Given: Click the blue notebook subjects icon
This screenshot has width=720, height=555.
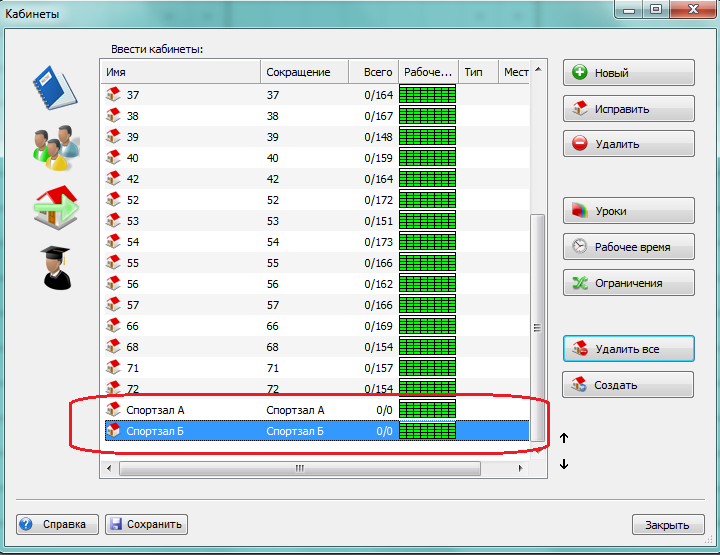Looking at the screenshot, I should pyautogui.click(x=55, y=88).
